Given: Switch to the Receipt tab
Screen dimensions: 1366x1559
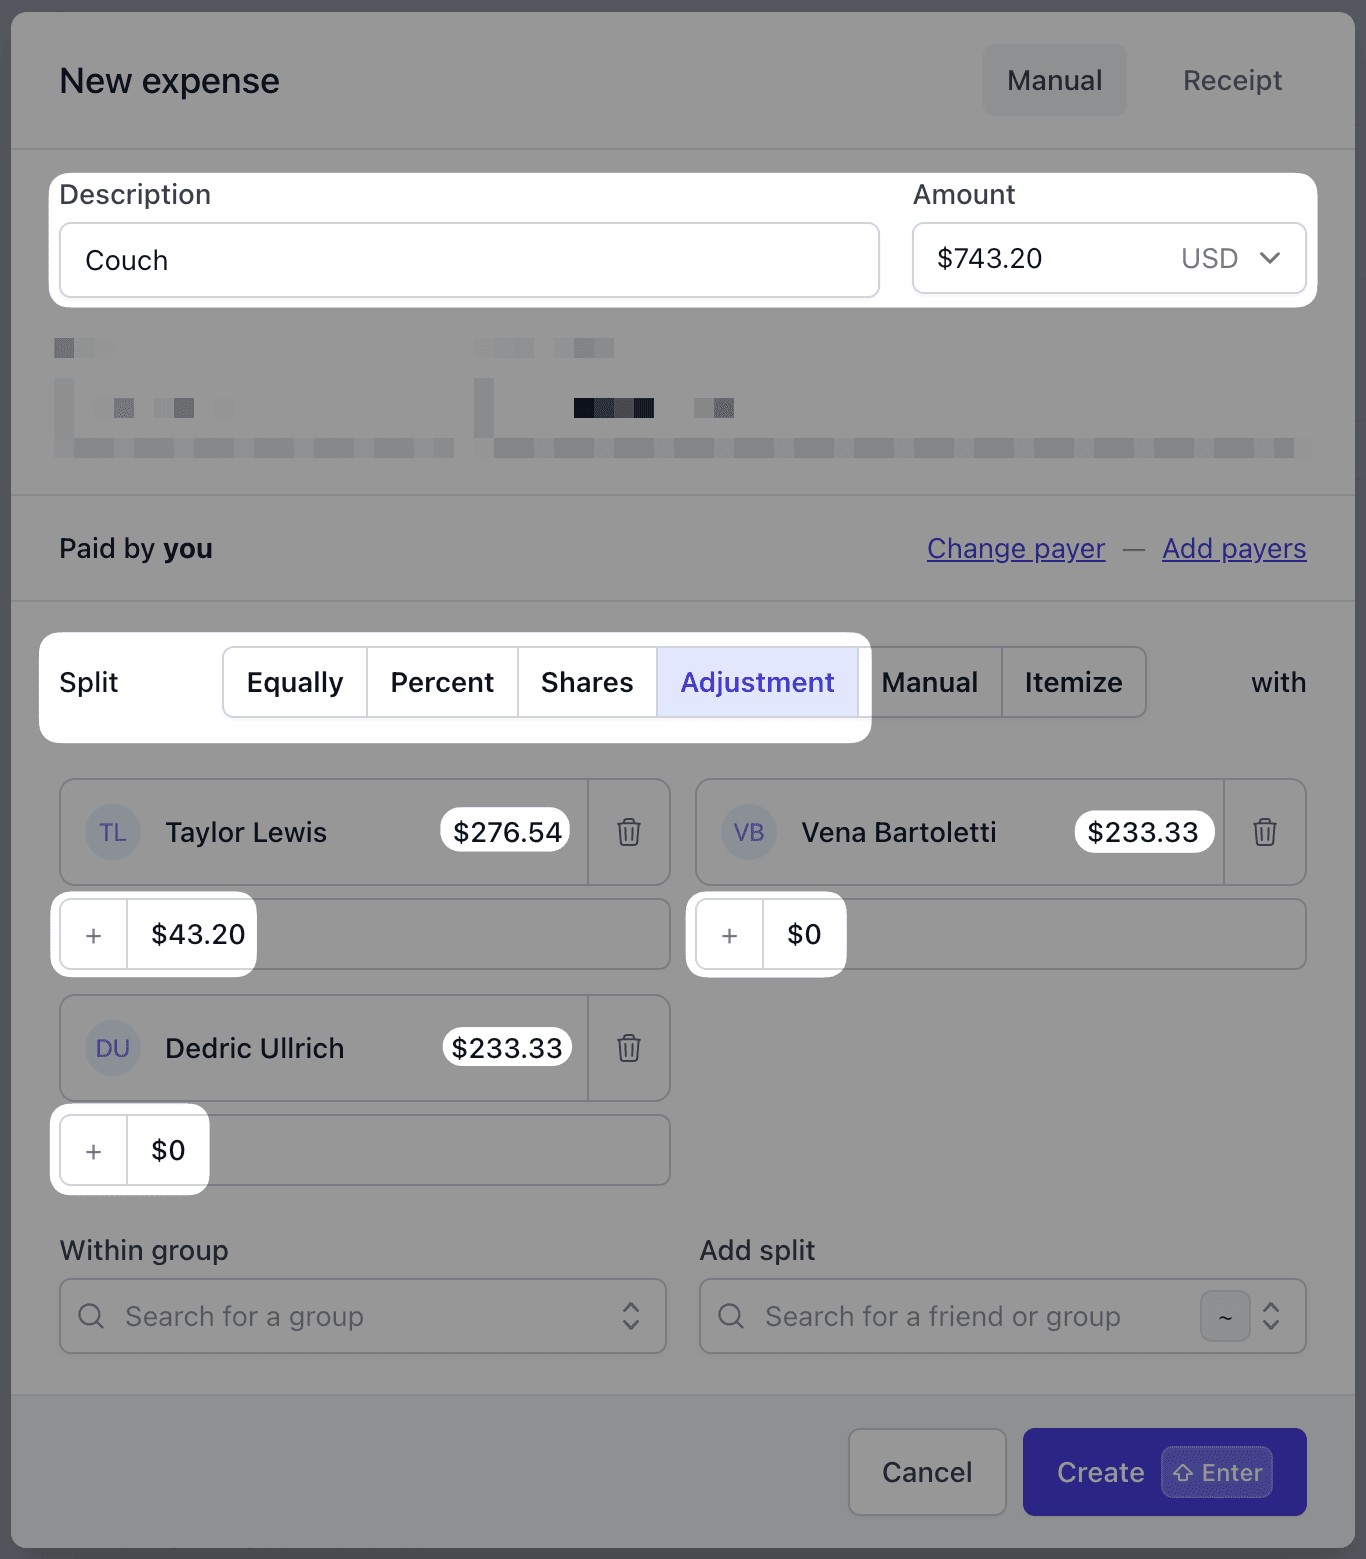Looking at the screenshot, I should [1232, 80].
